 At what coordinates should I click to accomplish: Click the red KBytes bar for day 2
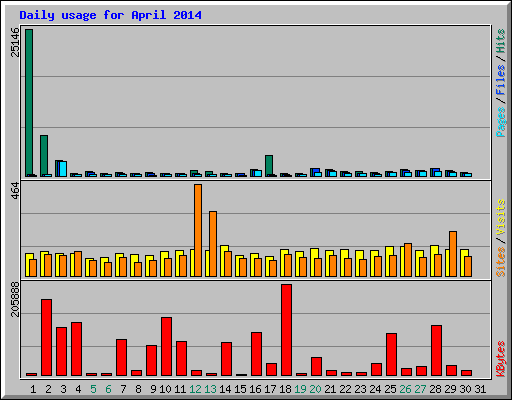(x=46, y=337)
